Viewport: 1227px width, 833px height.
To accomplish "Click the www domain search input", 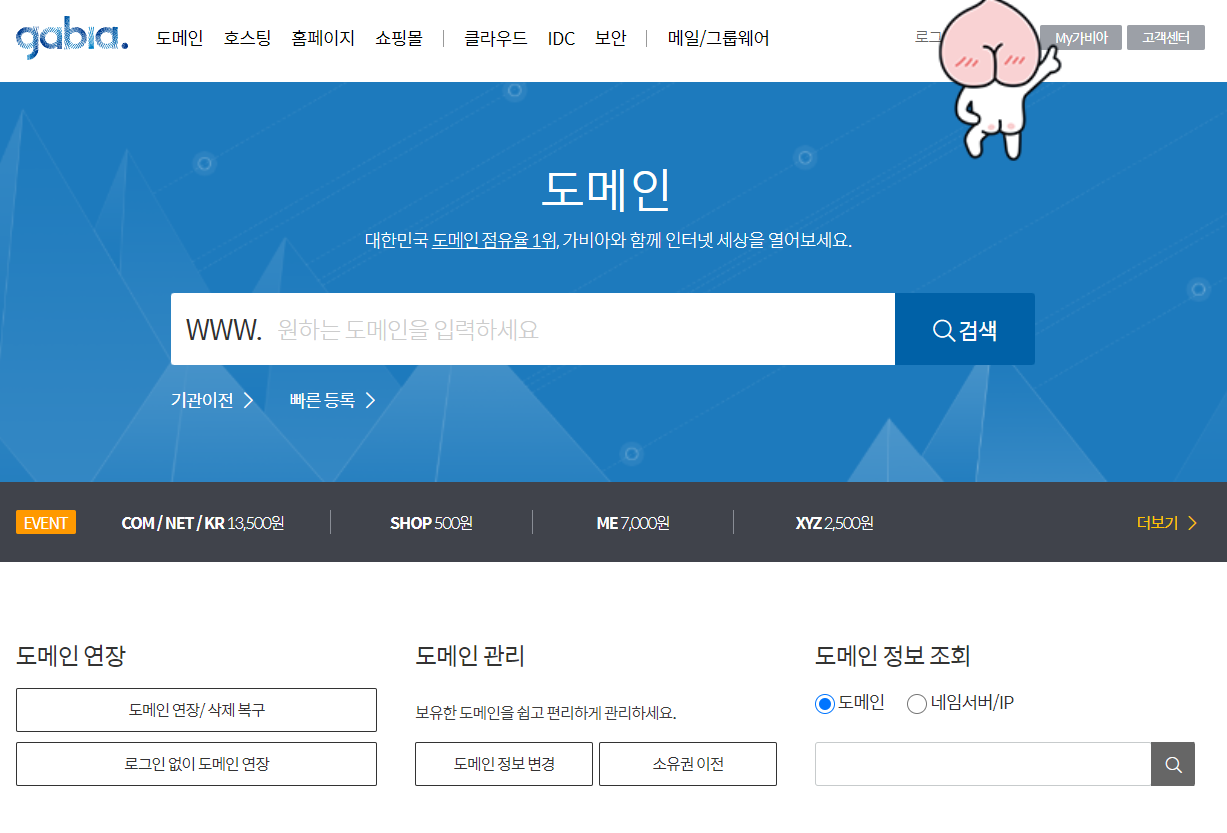I will click(x=533, y=329).
